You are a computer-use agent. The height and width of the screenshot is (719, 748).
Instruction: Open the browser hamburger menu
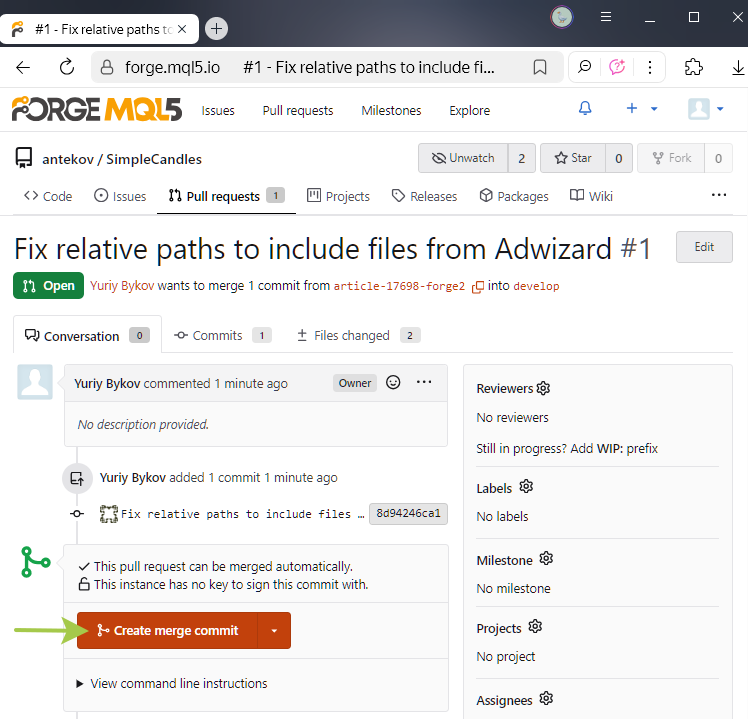point(606,17)
